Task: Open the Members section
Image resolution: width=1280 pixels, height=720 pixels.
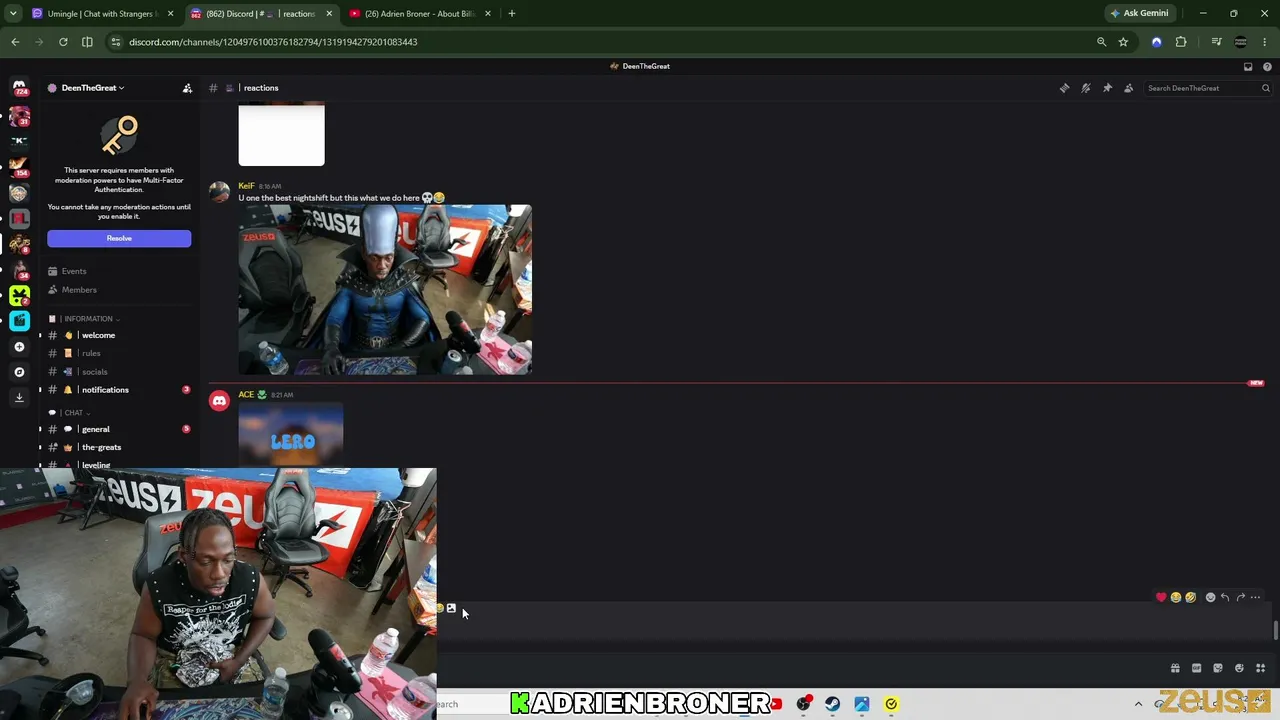Action: [x=118, y=290]
